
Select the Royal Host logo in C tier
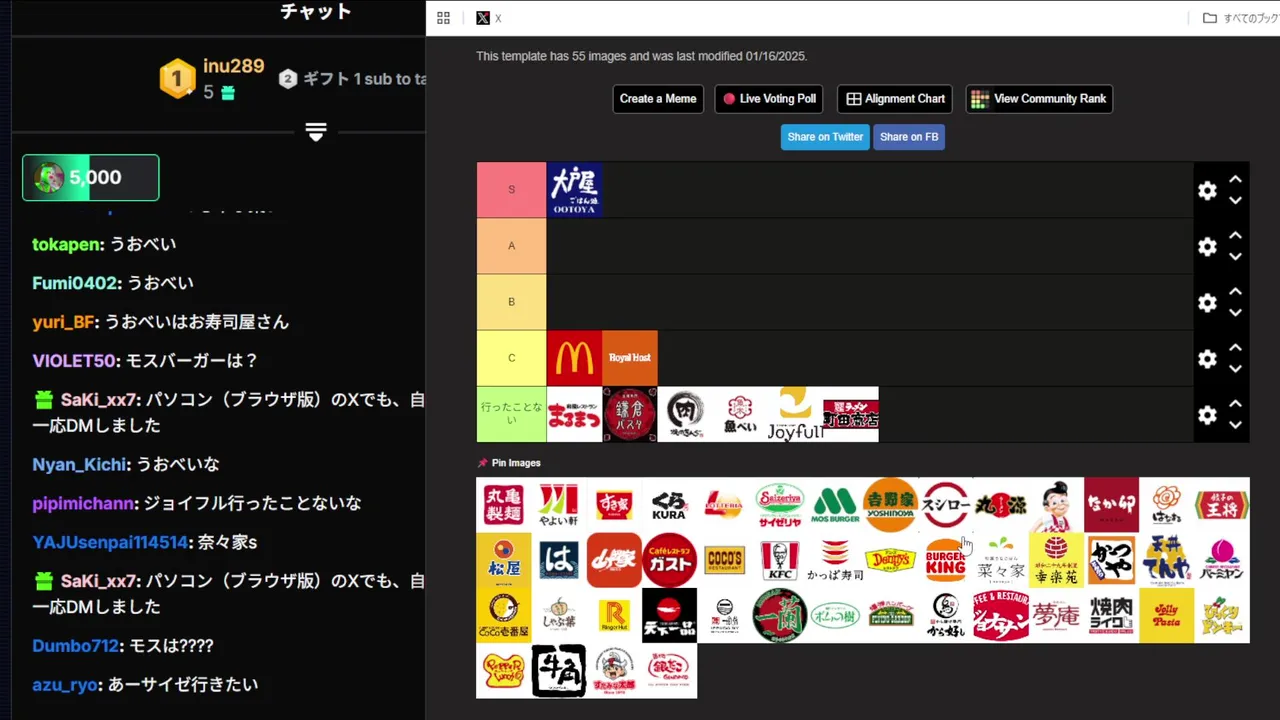630,358
